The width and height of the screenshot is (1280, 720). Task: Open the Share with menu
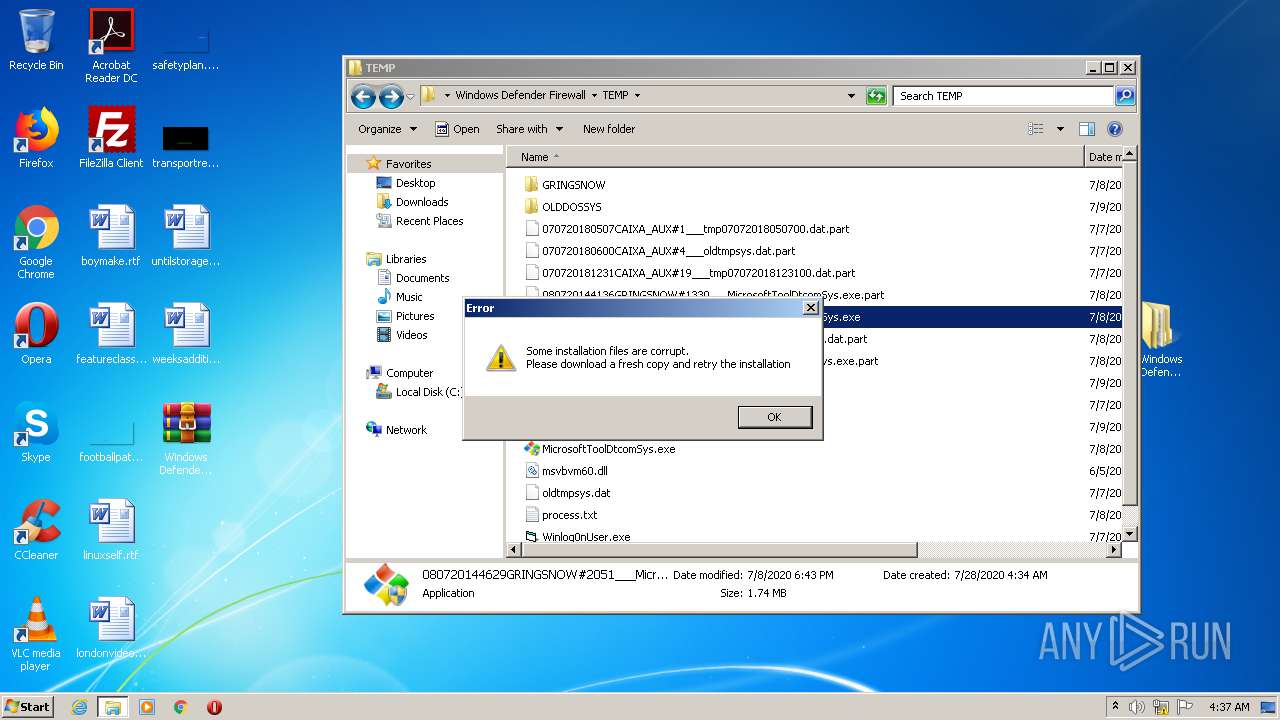pyautogui.click(x=530, y=129)
